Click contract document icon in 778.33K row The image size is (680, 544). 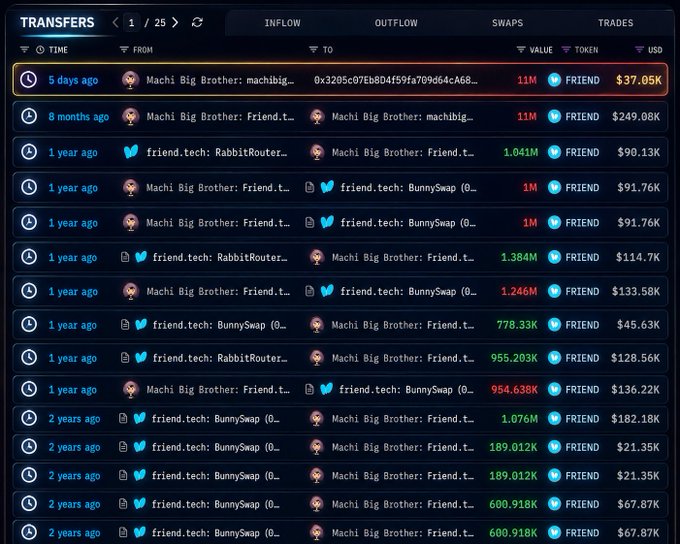pyautogui.click(x=125, y=324)
